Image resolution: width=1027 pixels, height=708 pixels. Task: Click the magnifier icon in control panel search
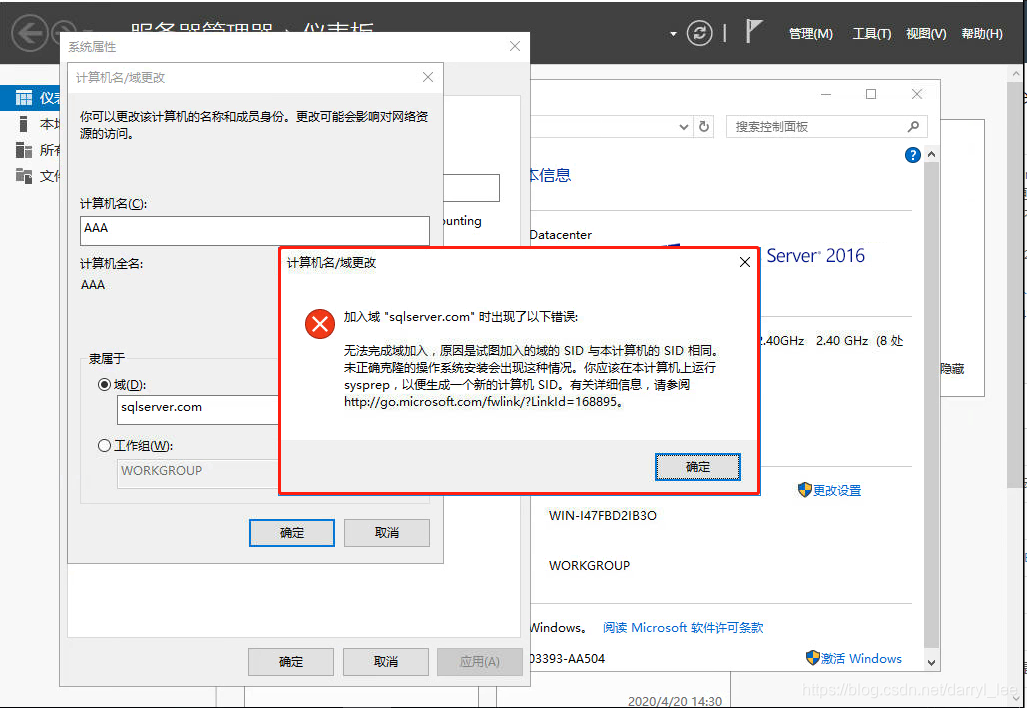pos(913,126)
